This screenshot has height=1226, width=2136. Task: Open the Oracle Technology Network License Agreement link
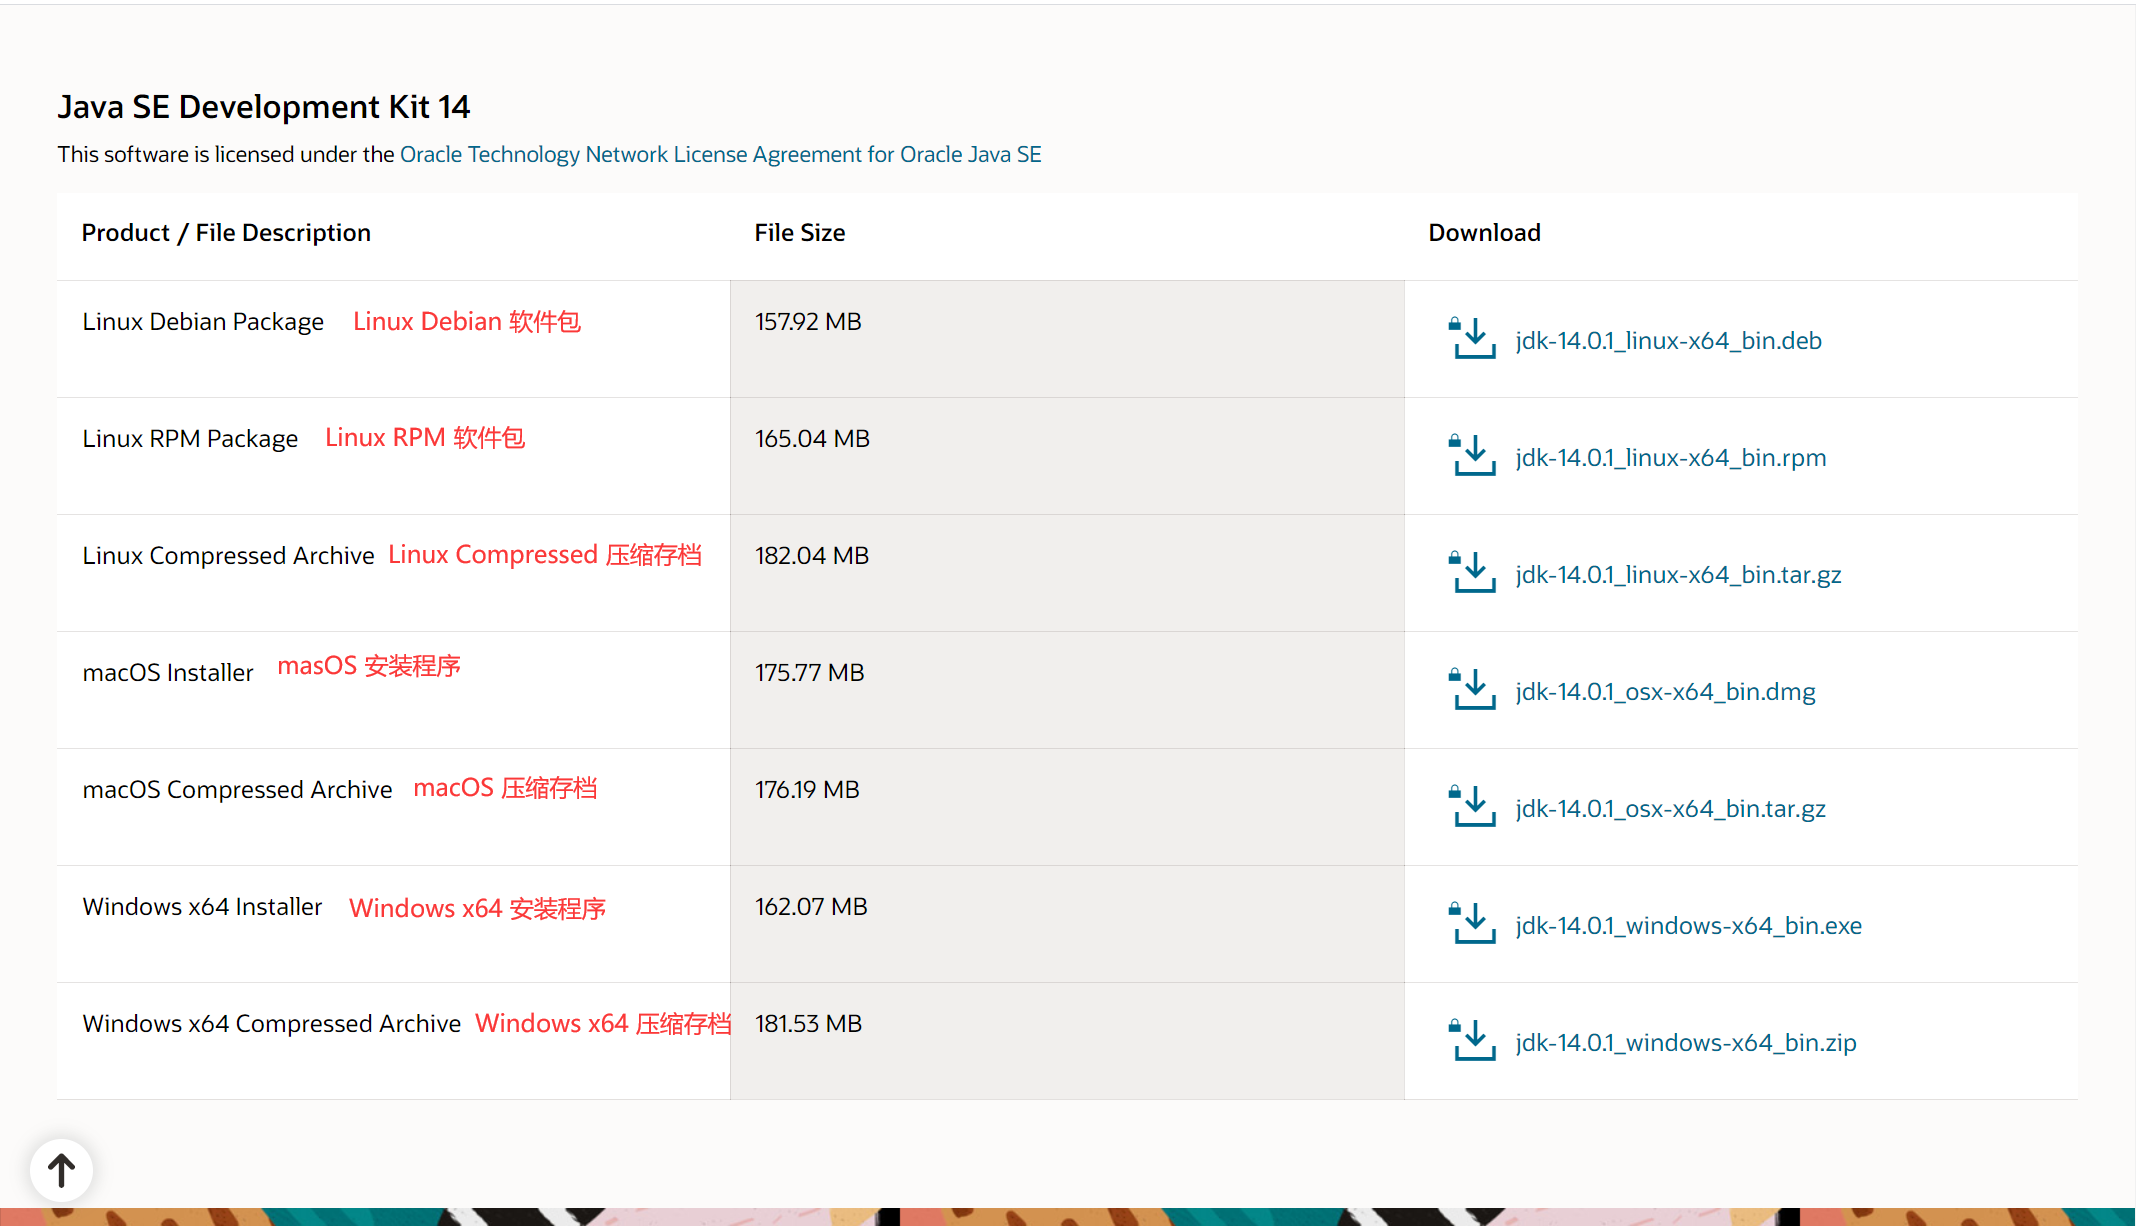click(x=719, y=154)
